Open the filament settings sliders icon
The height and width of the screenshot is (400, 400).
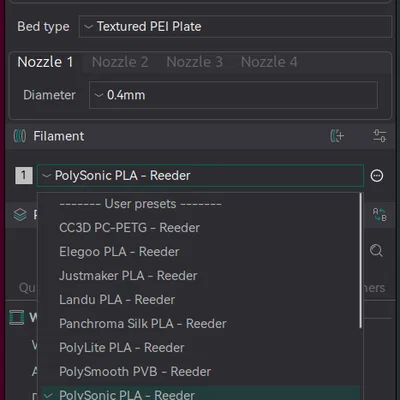(x=379, y=136)
